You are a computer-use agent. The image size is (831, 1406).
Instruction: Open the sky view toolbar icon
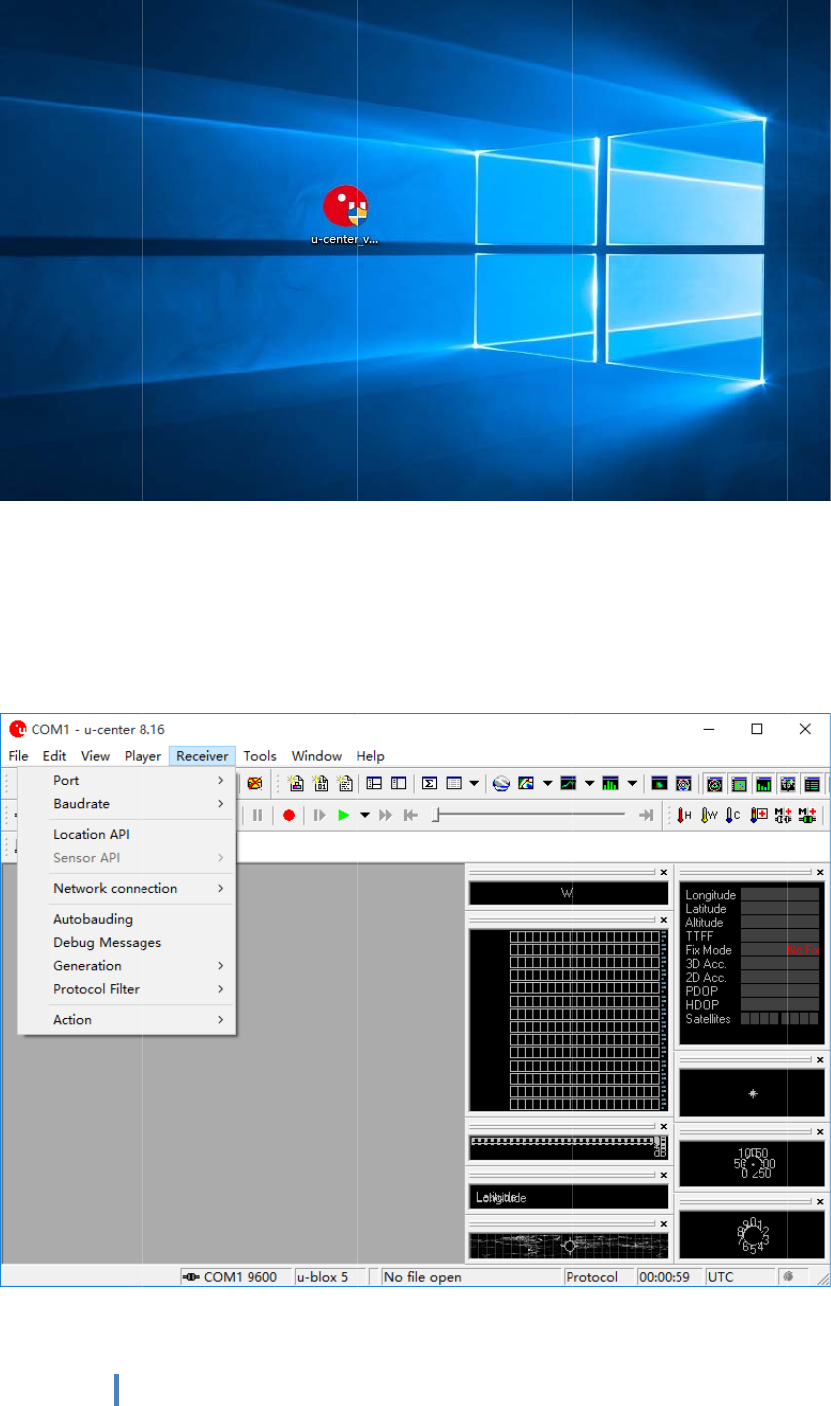(x=684, y=784)
